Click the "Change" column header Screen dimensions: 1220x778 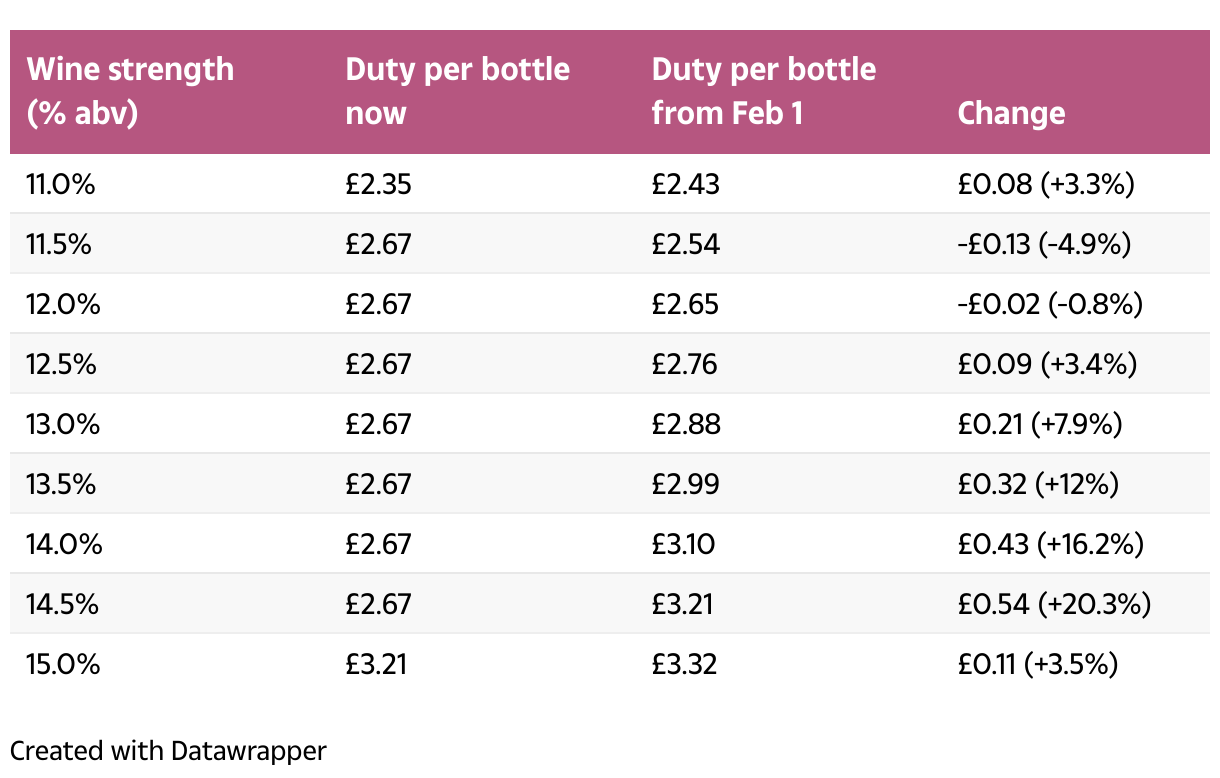click(x=1011, y=113)
